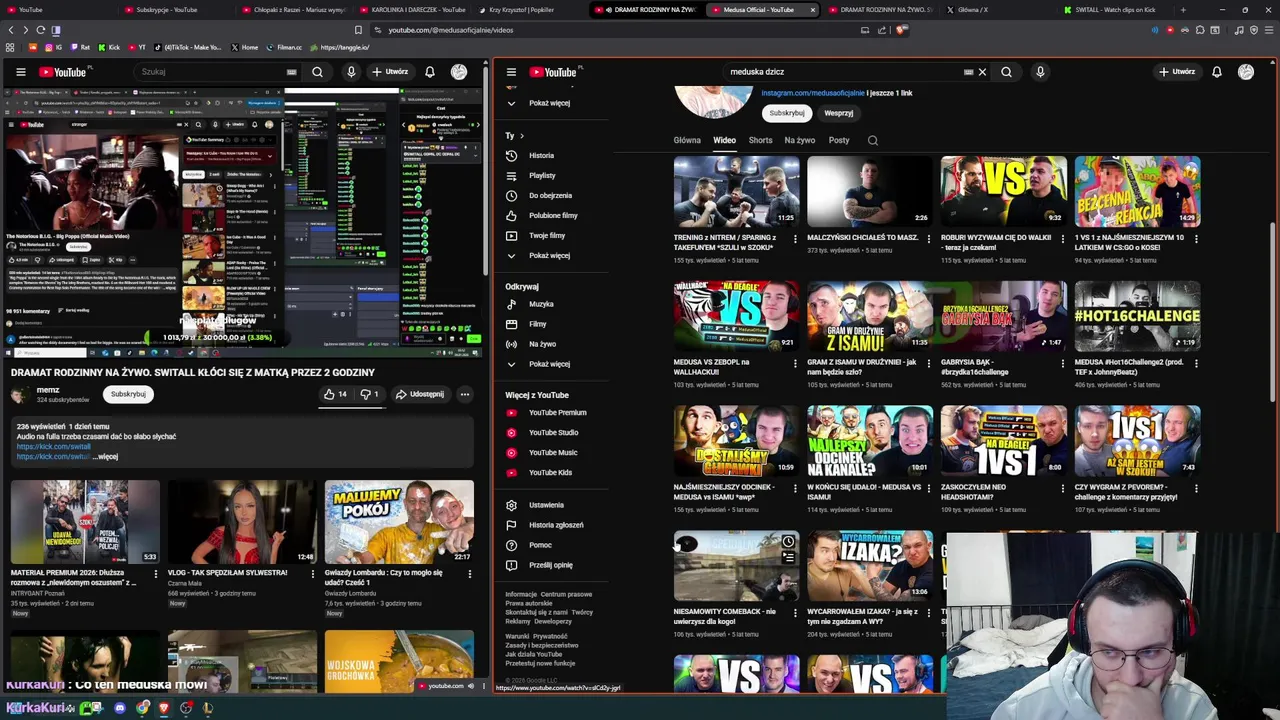
Task: Expand the 'Ty' section chevron
Action: coord(521,136)
